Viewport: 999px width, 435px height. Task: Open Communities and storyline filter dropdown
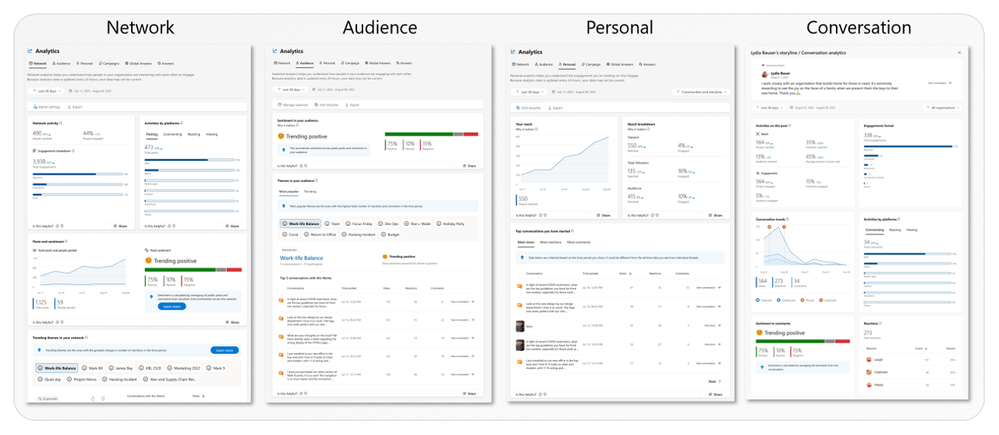pyautogui.click(x=701, y=92)
